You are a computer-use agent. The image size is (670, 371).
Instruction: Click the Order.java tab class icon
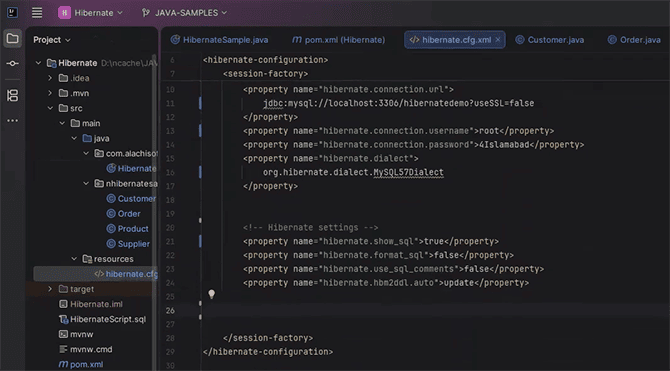(612, 40)
